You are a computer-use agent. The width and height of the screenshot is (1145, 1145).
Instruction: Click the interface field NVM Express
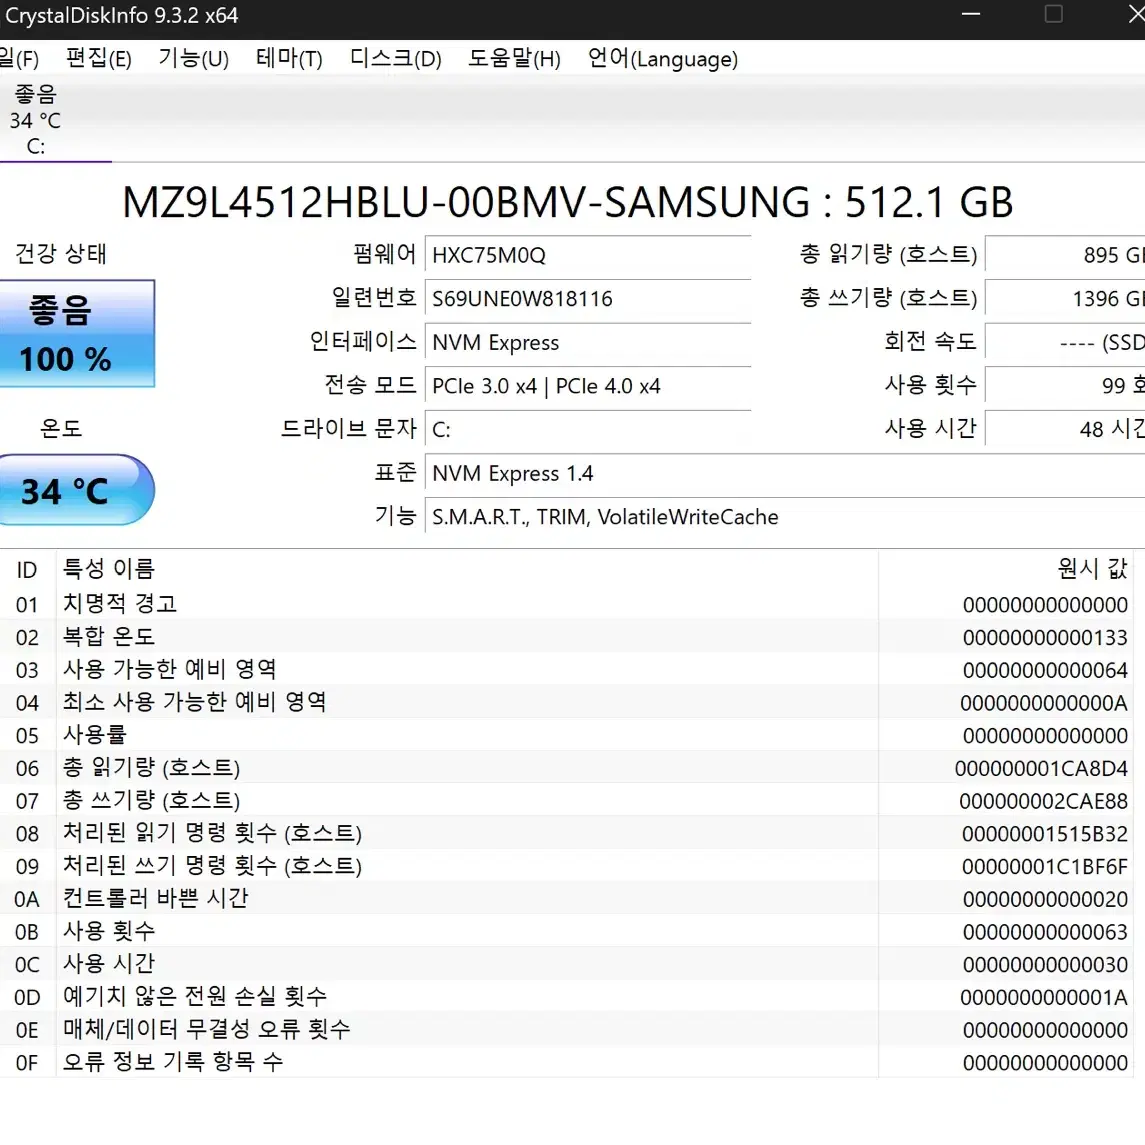click(588, 342)
